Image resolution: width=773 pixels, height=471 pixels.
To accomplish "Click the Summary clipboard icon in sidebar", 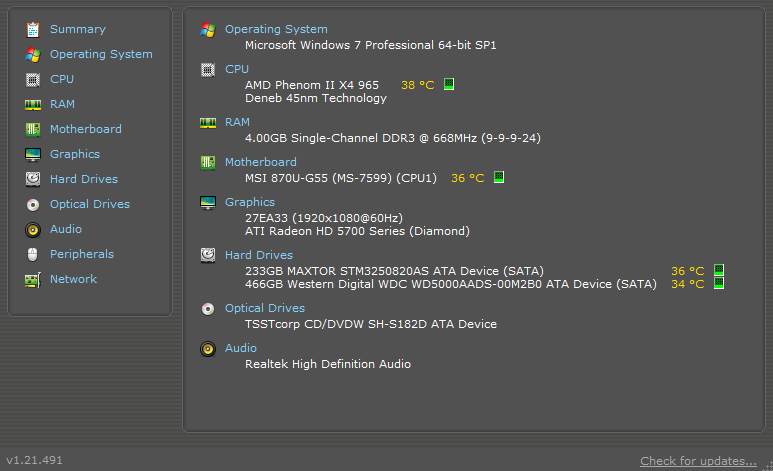I will coord(33,30).
